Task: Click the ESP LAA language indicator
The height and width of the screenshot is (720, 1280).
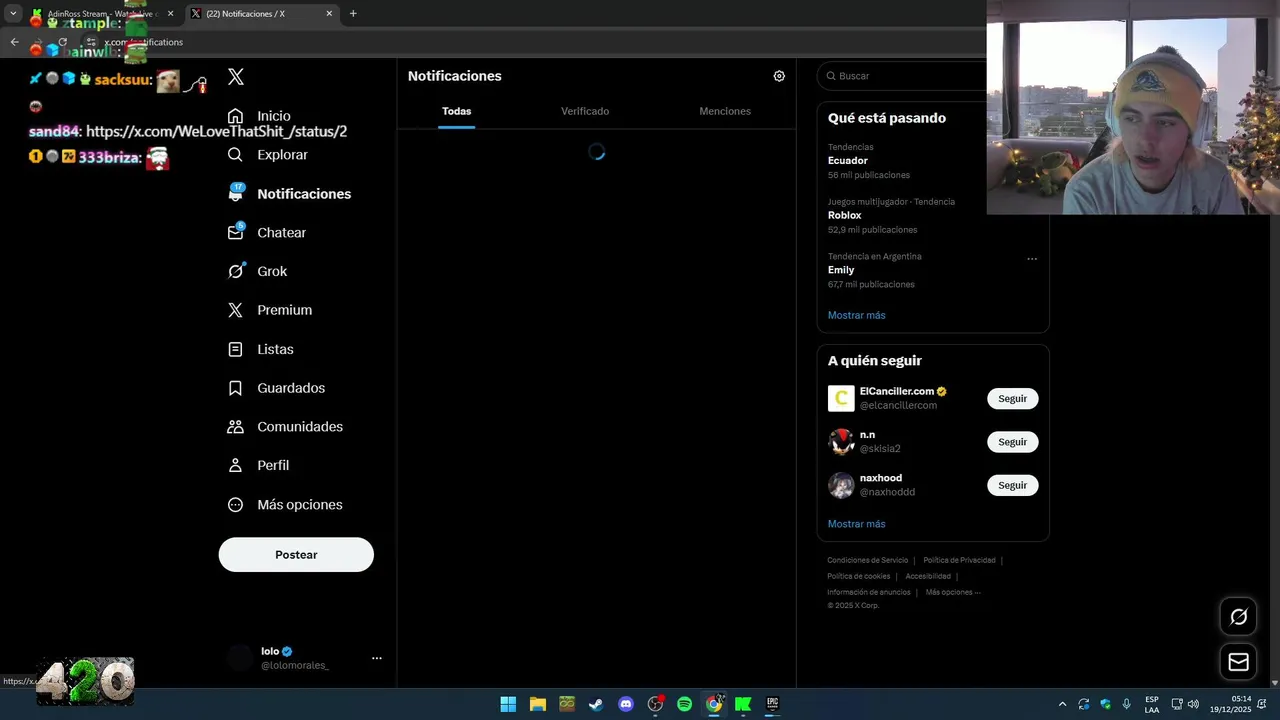Action: [x=1152, y=704]
